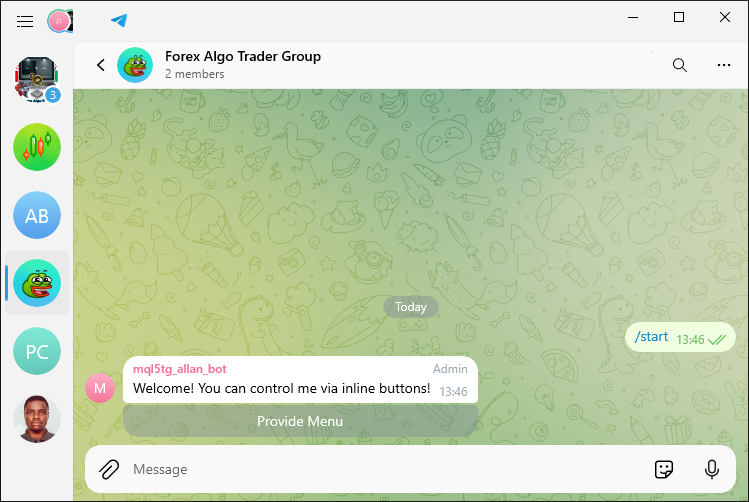Open the account avatar at top left
Screen dimensions: 749x502
pyautogui.click(x=60, y=21)
